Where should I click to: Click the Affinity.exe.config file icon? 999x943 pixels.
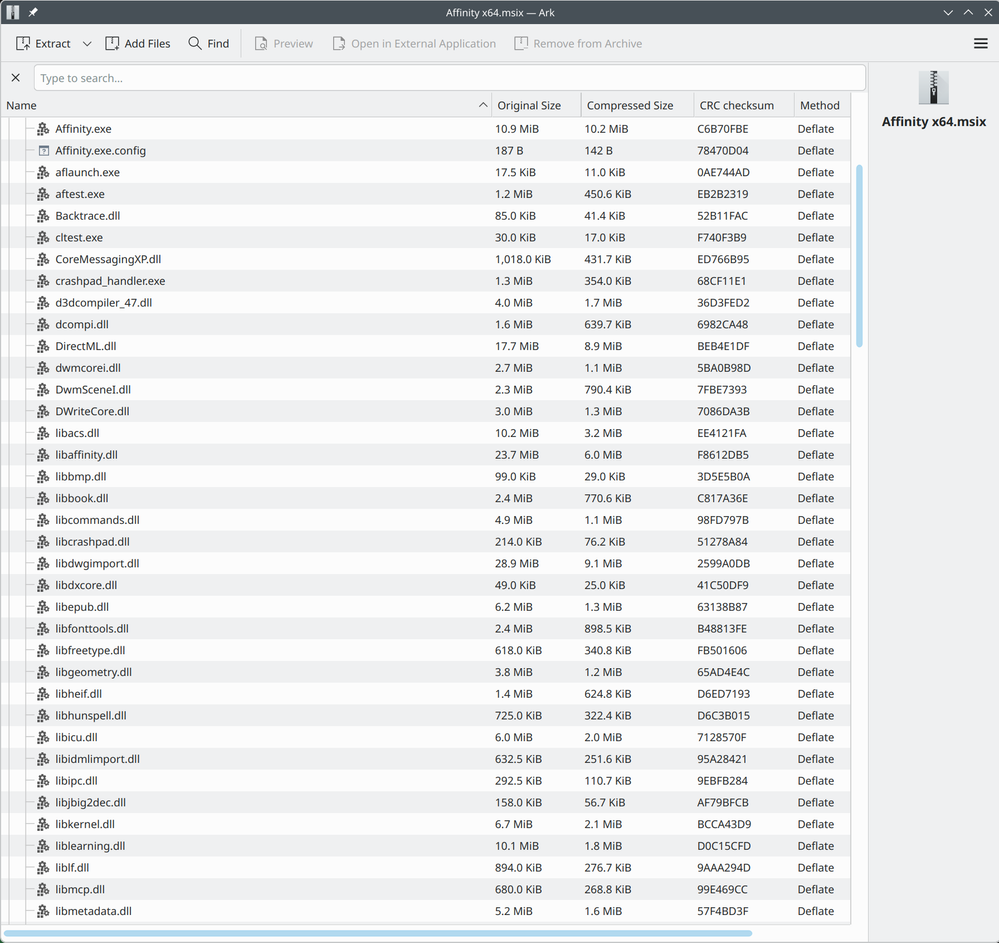pos(43,150)
